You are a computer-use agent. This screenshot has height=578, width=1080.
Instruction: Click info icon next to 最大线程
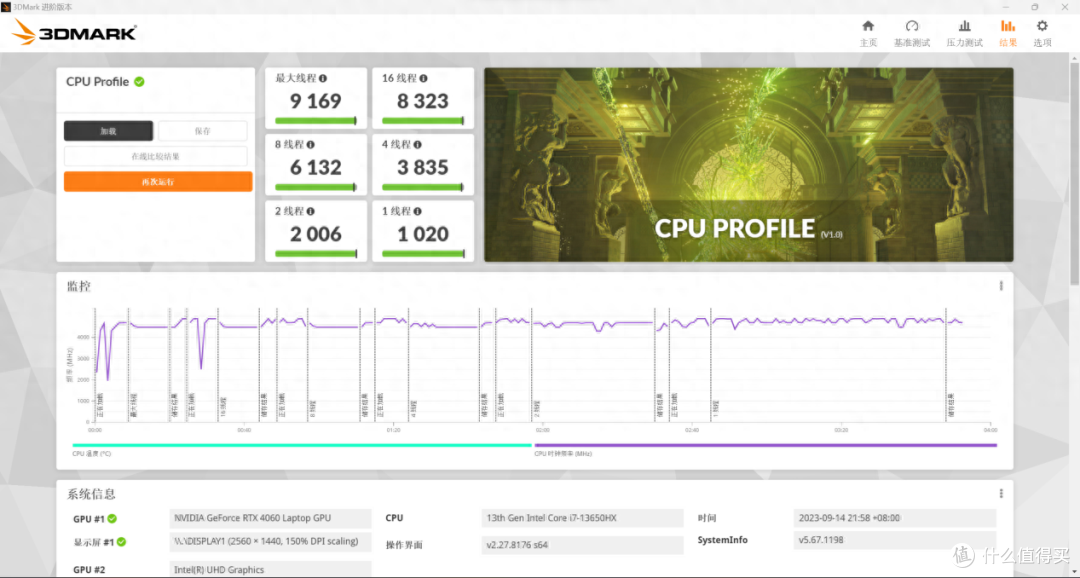click(323, 79)
